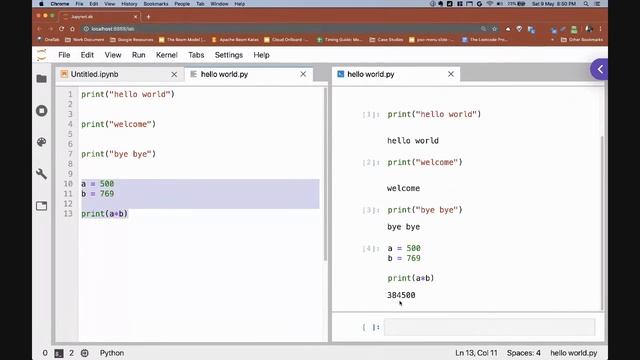The height and width of the screenshot is (360, 640).
Task: Open the Commands palette sidebar icon
Action: [x=42, y=142]
